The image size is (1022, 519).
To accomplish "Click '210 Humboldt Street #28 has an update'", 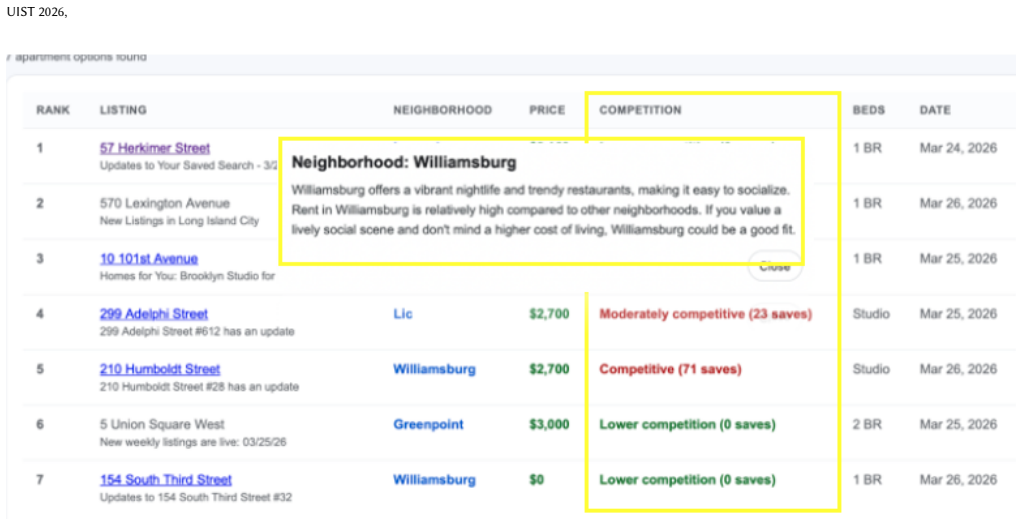I will 199,387.
